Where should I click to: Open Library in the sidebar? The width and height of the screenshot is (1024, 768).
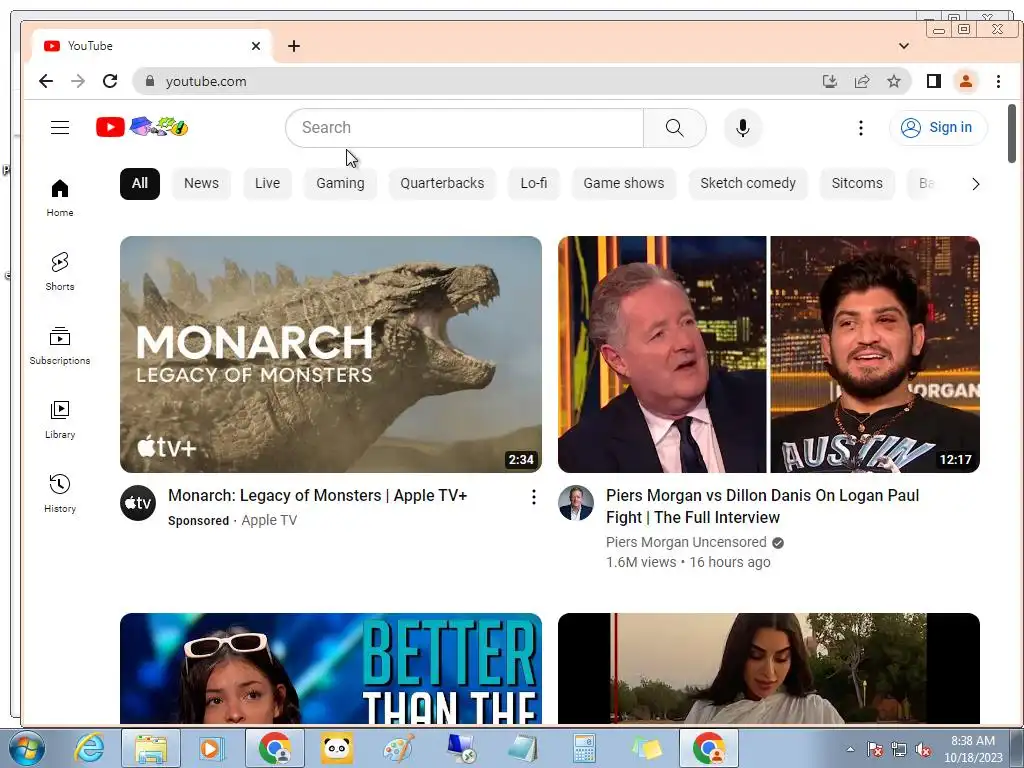tap(60, 420)
